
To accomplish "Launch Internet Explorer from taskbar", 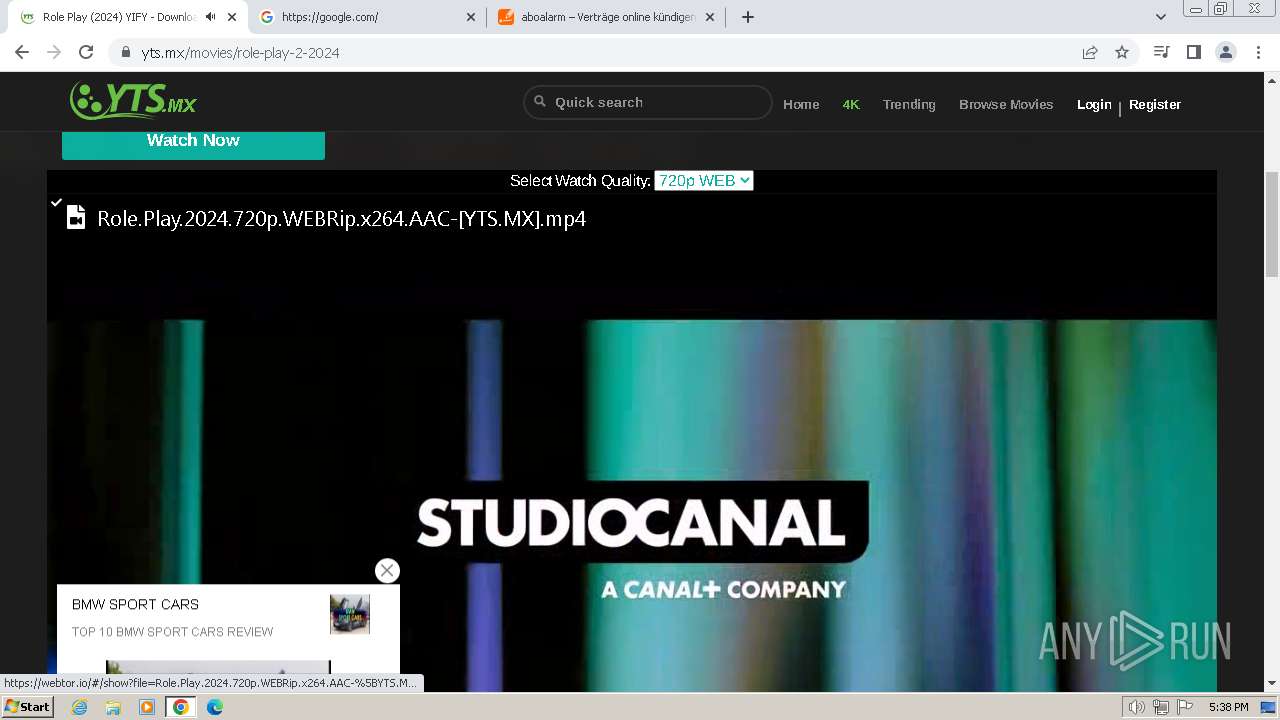I will 80,707.
